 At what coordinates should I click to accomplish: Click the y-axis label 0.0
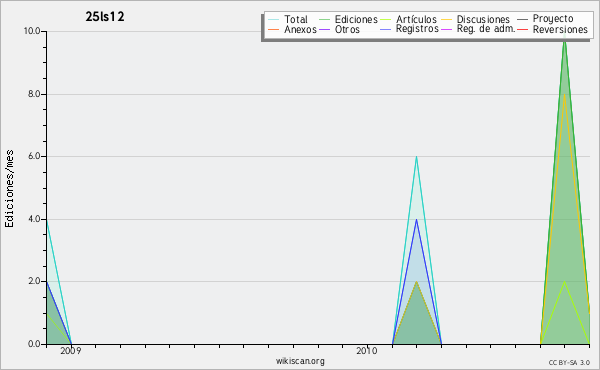coord(34,344)
